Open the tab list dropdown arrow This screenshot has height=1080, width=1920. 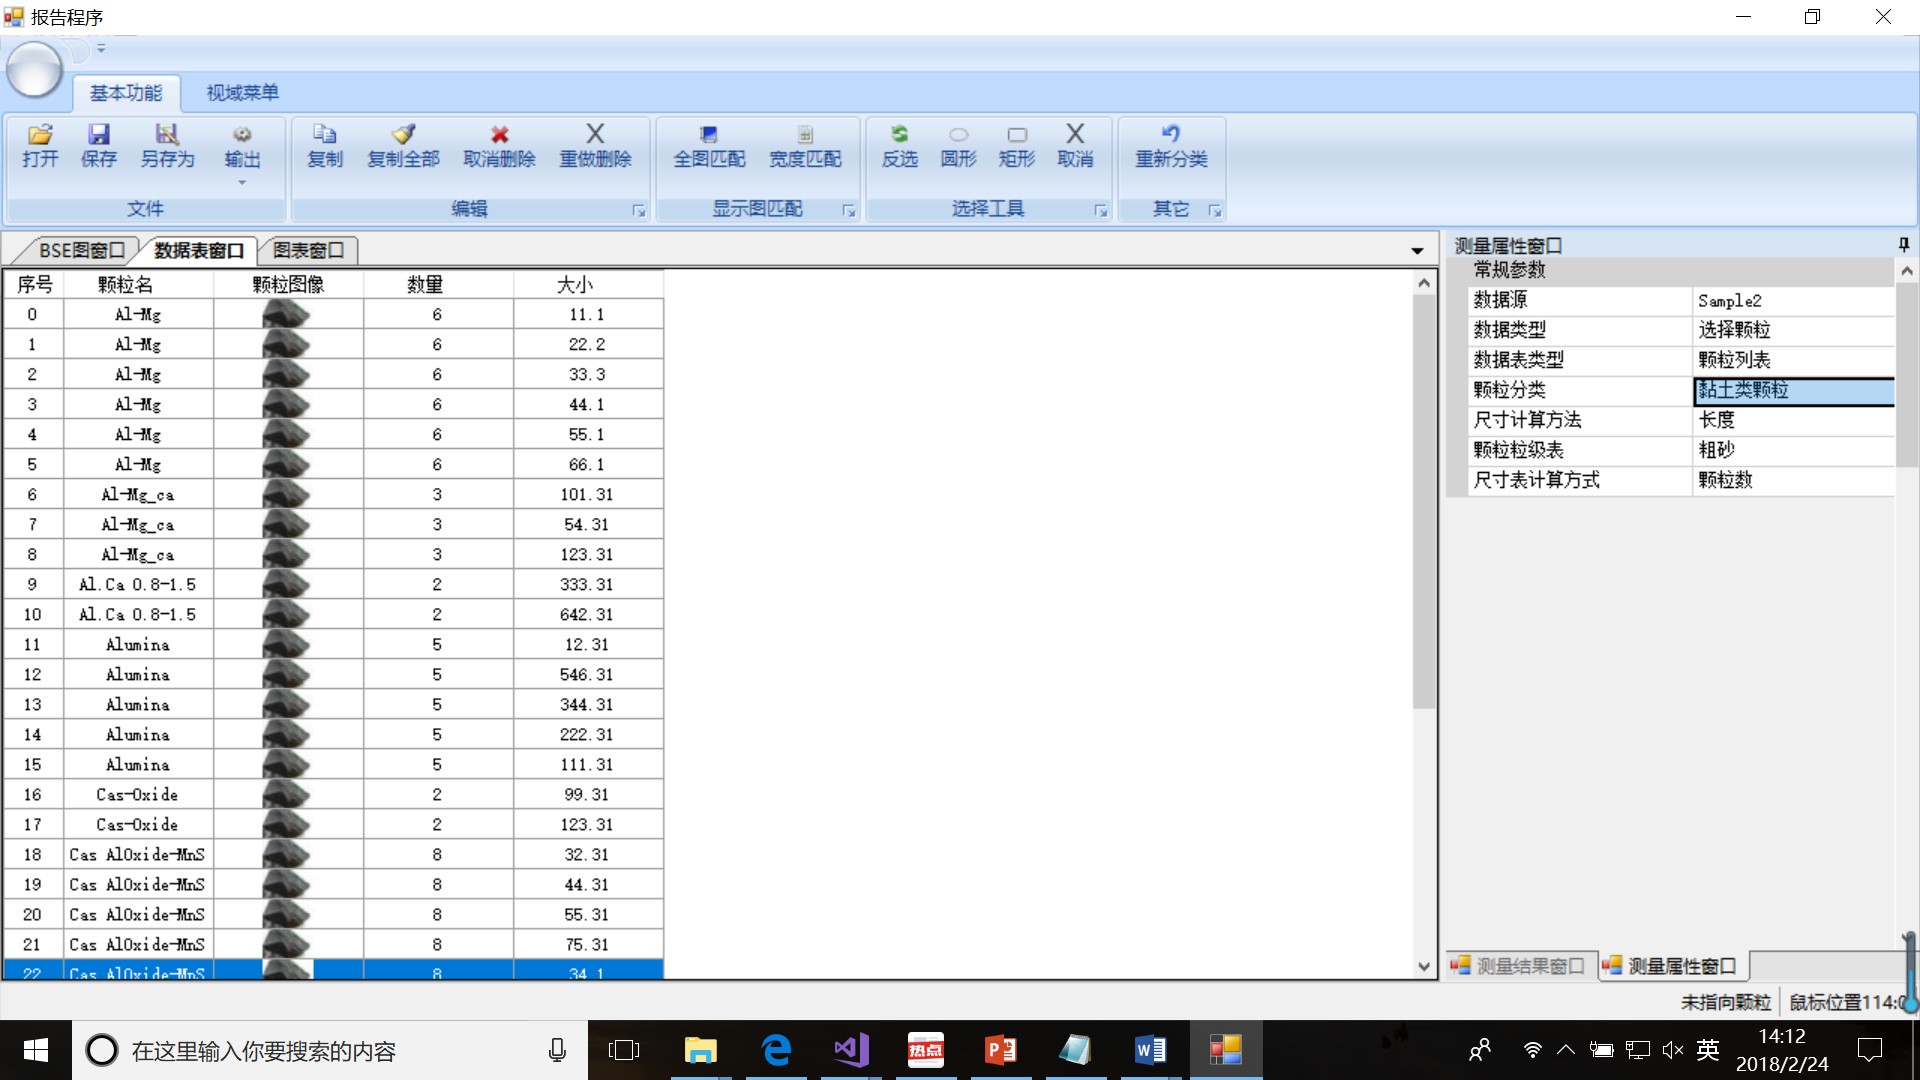click(x=1417, y=251)
